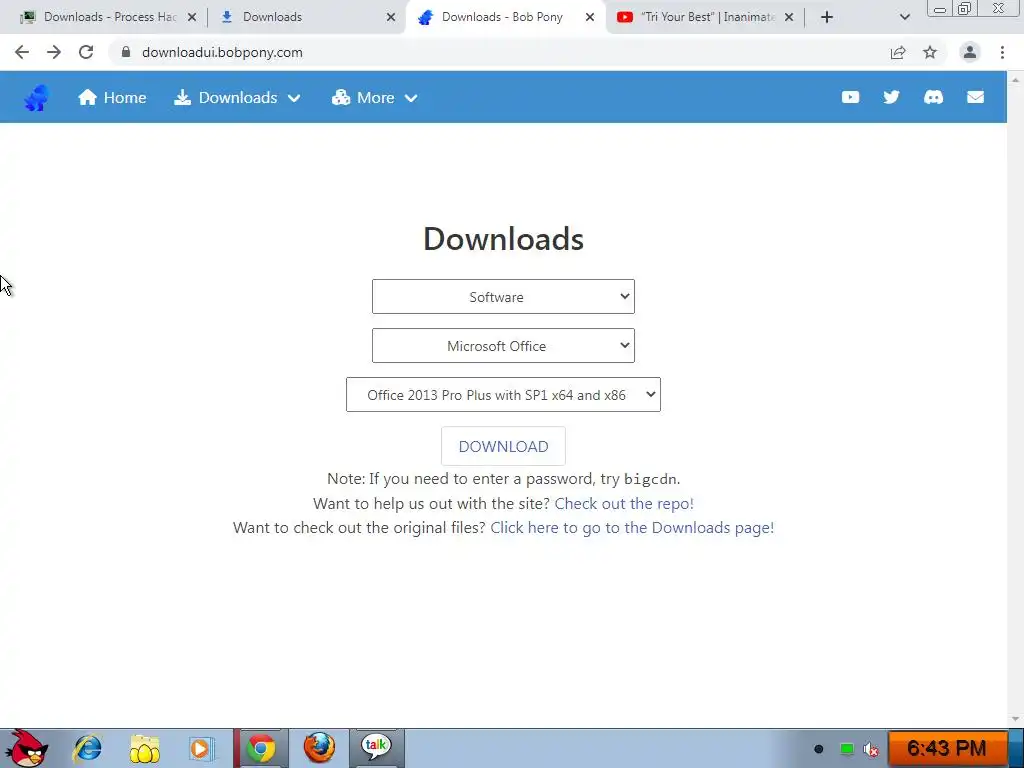
Task: Click the page scrollbar down arrow
Action: [x=1016, y=719]
